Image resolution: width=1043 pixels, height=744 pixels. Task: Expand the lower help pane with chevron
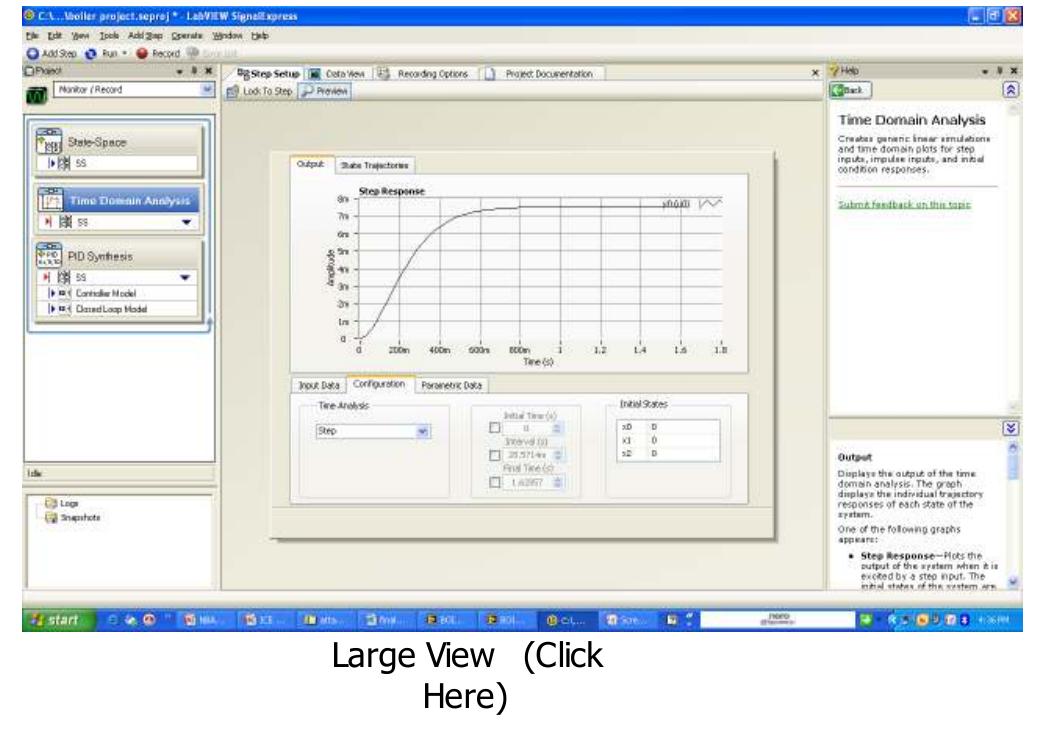click(1010, 429)
